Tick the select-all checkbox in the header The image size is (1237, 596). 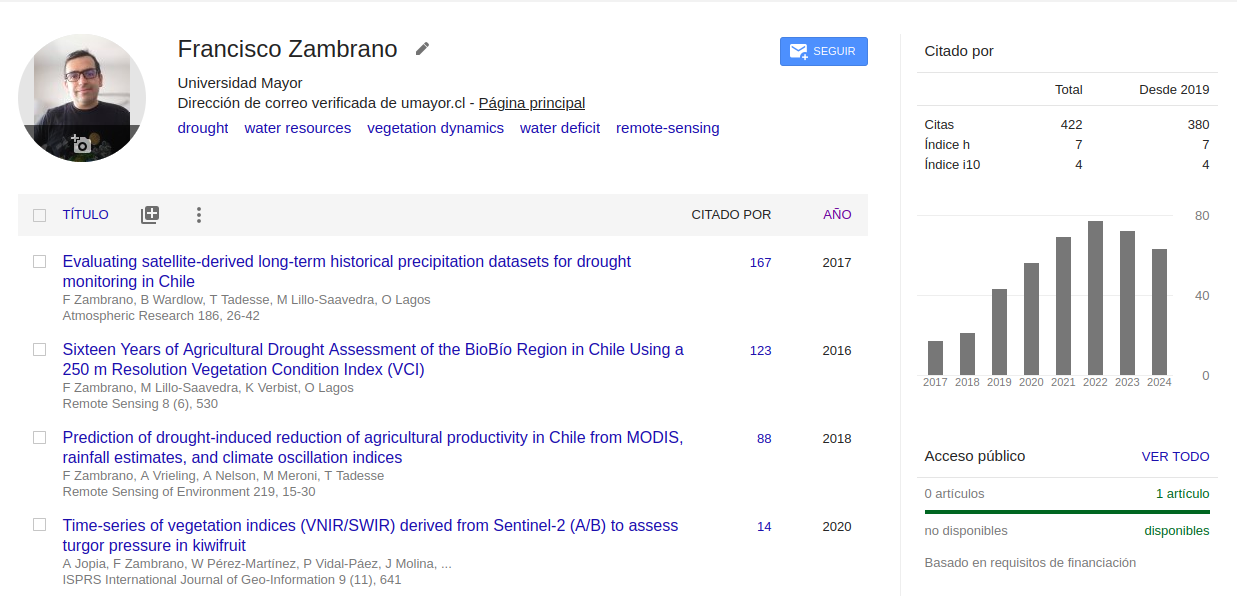point(39,215)
